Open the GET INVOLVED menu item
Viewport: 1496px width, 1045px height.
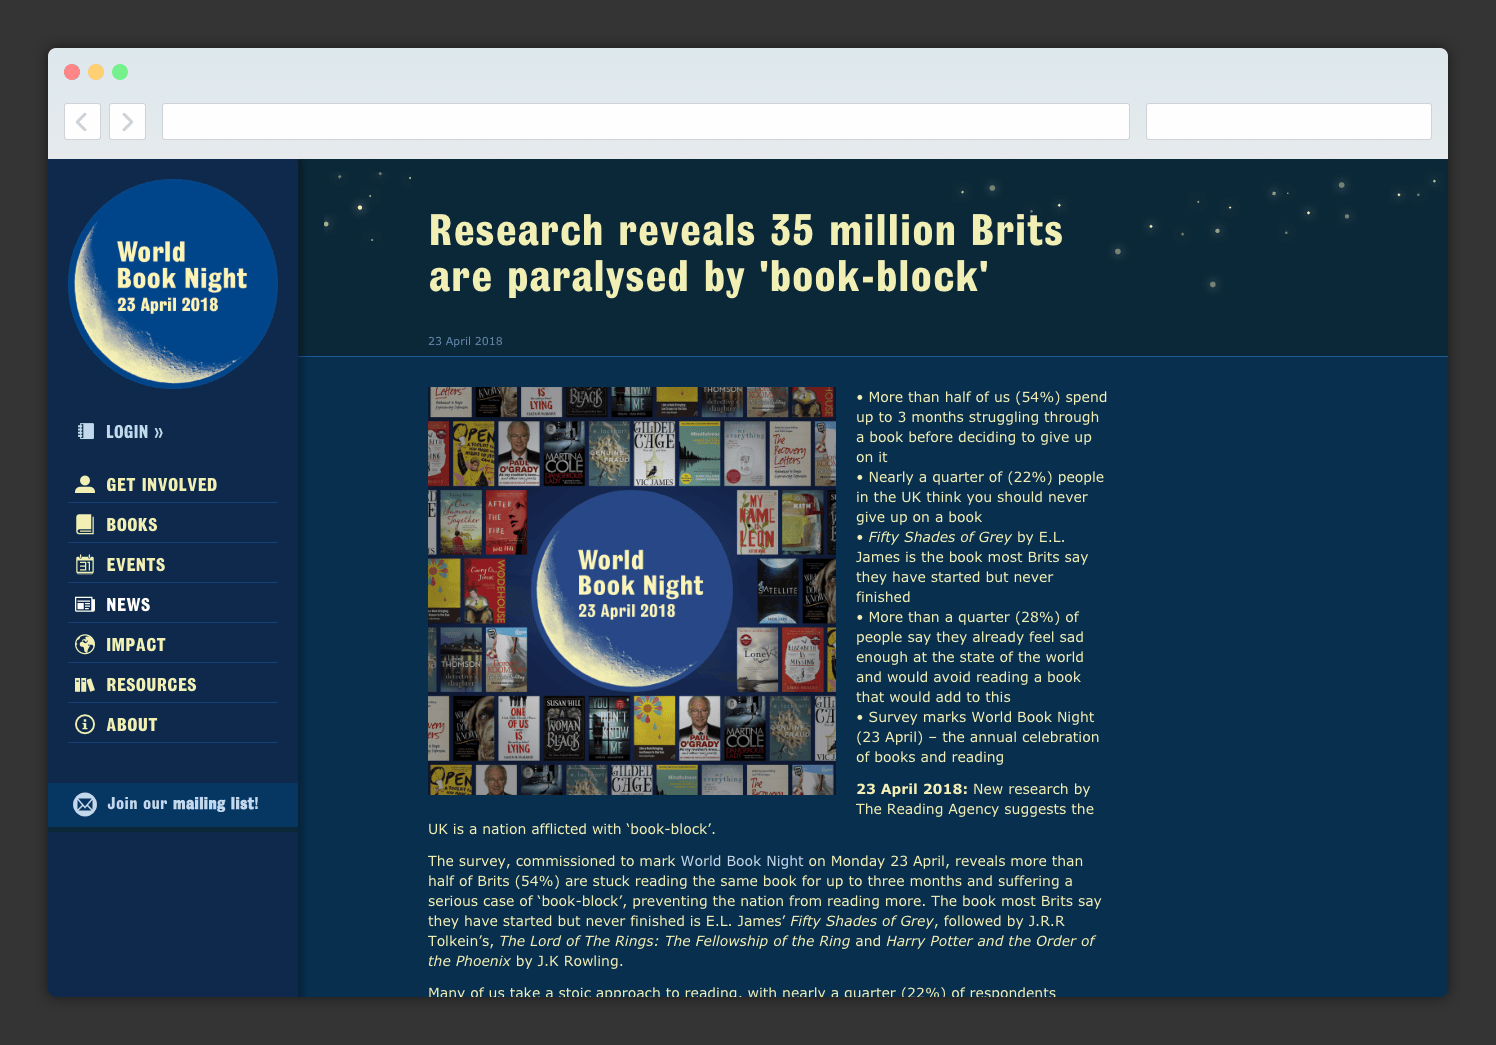click(162, 485)
